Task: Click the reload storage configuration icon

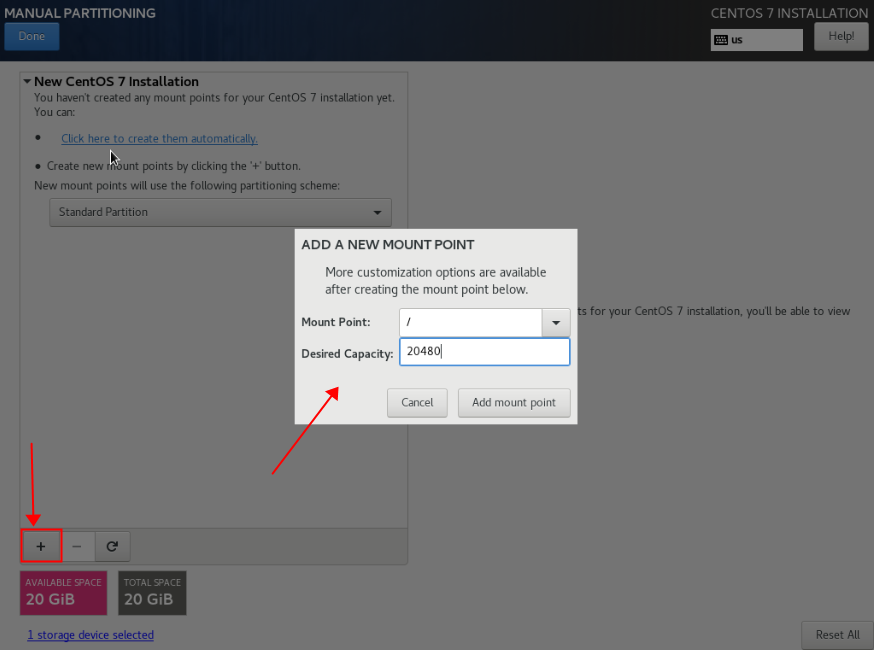Action: coord(112,546)
